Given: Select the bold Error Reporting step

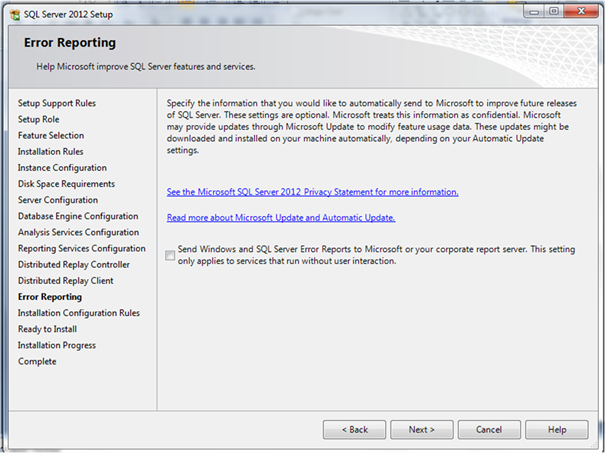Looking at the screenshot, I should [50, 297].
